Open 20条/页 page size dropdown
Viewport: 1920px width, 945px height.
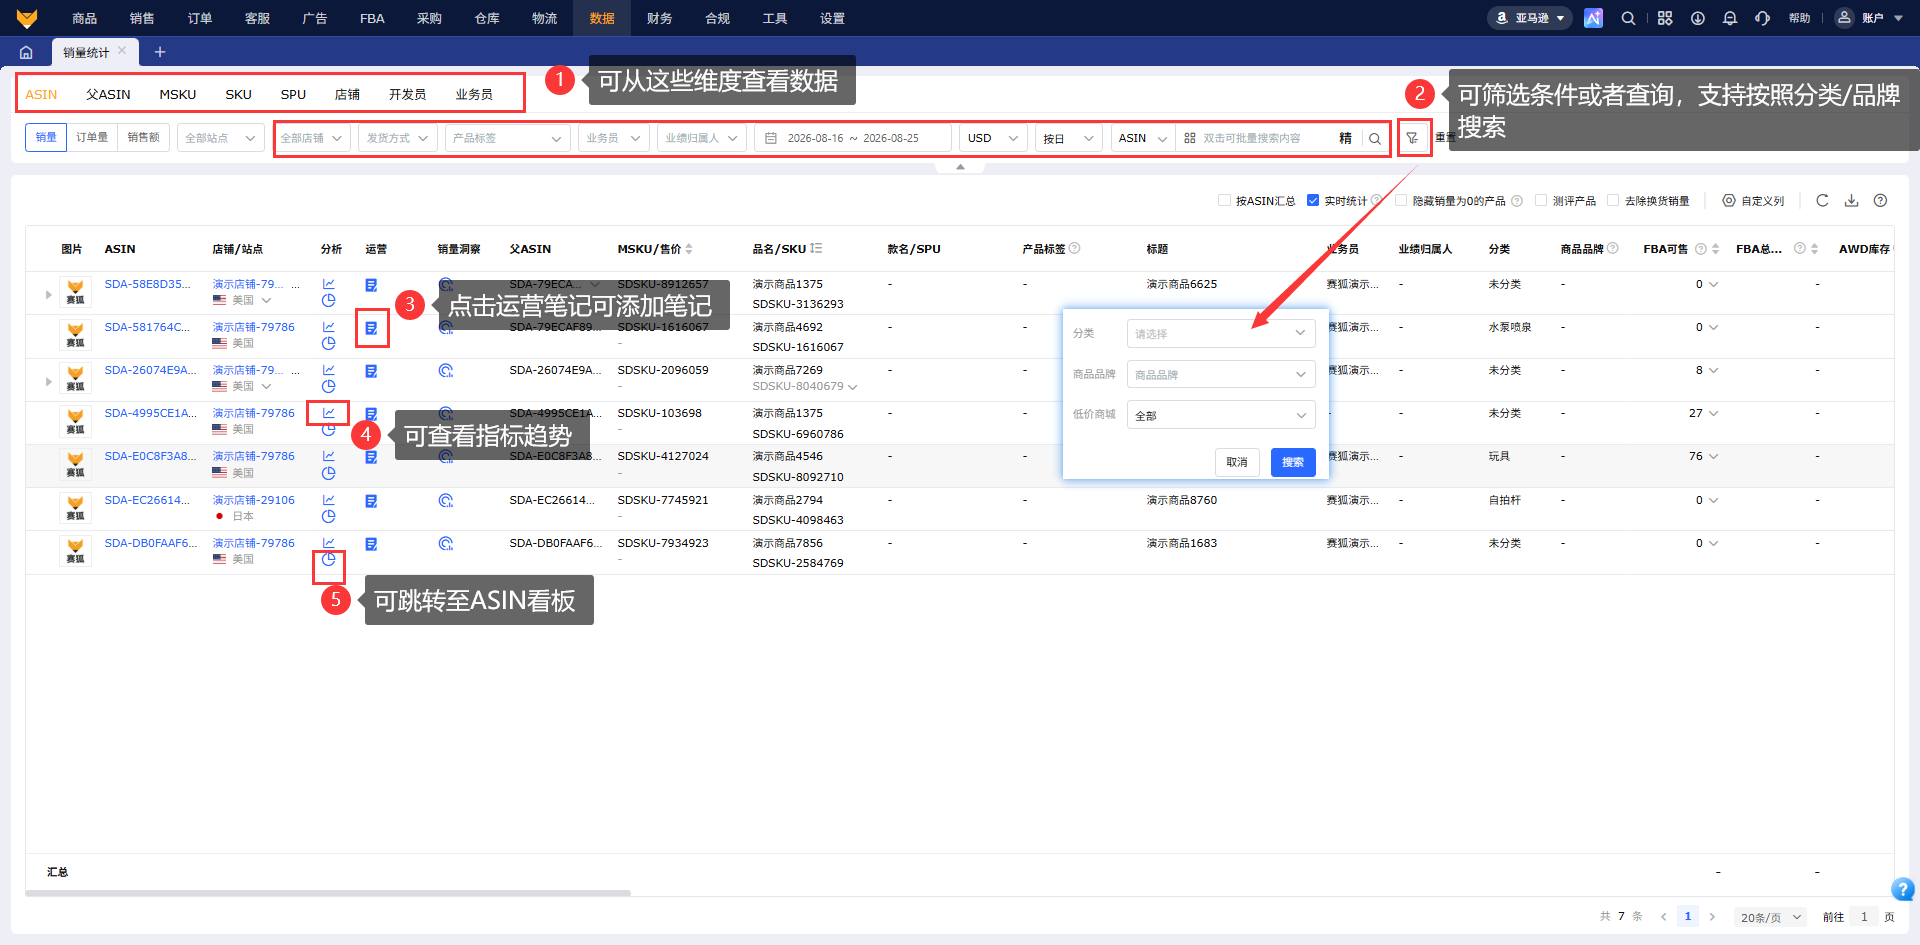[x=1770, y=917]
